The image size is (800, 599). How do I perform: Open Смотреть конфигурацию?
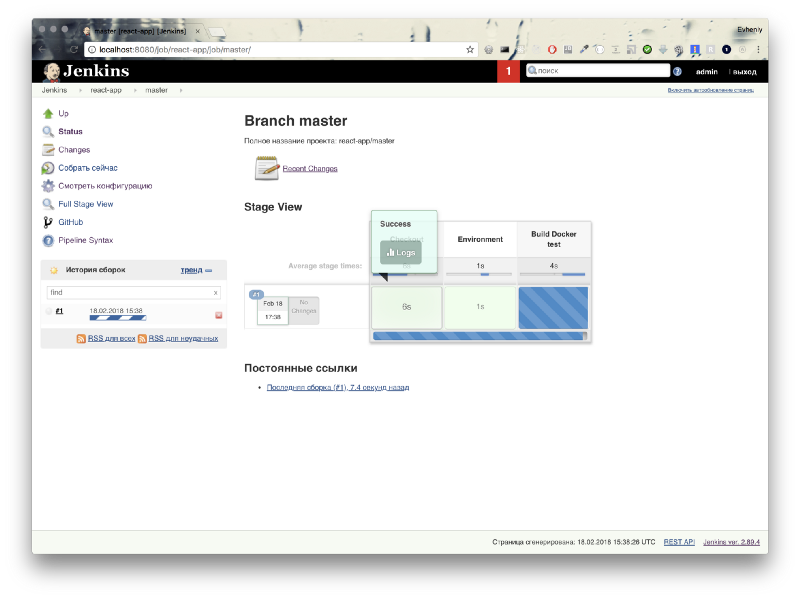105,186
